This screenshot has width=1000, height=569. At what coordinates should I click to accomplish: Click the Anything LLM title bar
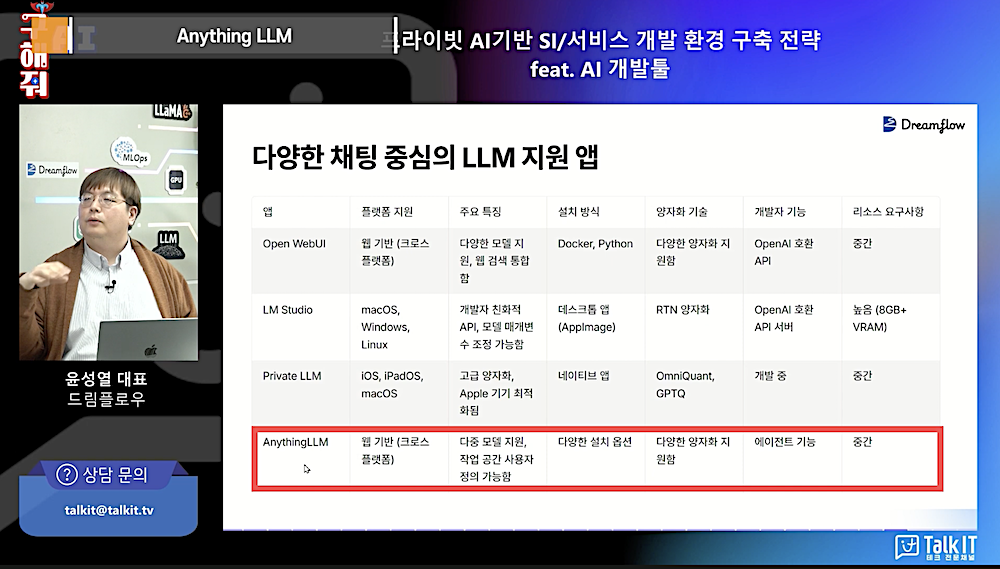coord(234,36)
